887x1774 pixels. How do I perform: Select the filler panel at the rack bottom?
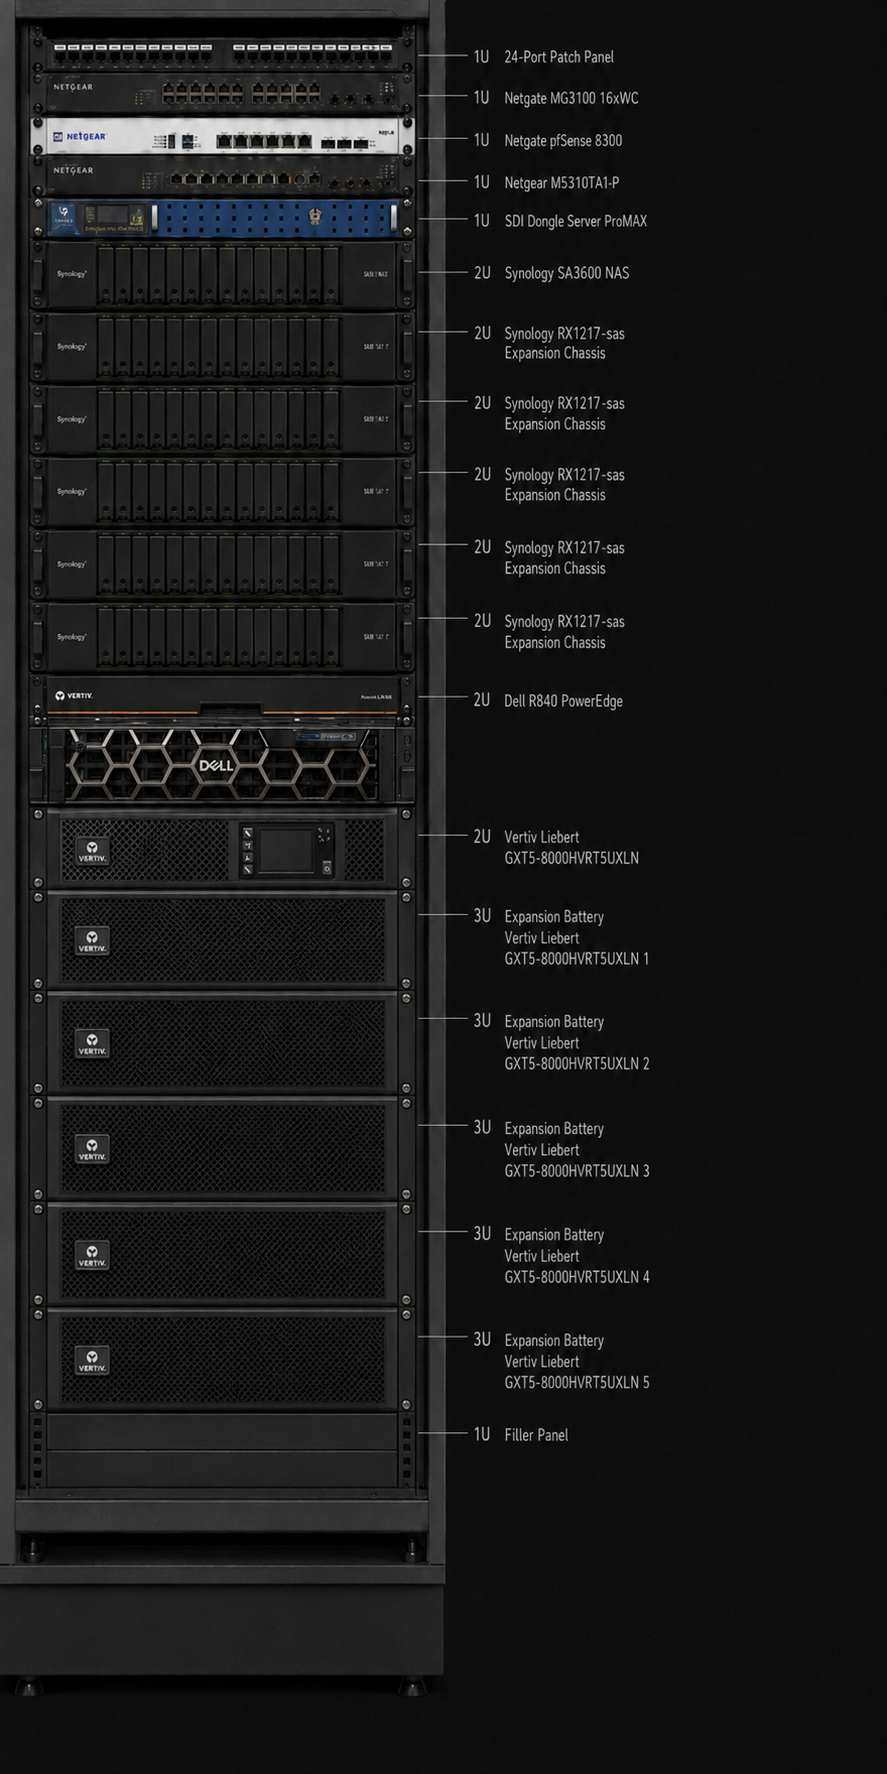pyautogui.click(x=223, y=1432)
